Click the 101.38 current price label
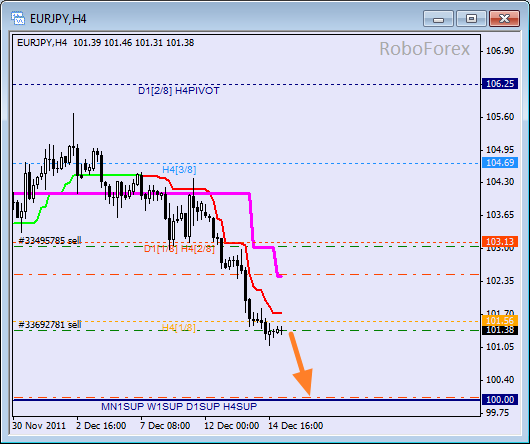Viewport: 530px width, 444px height. tap(500, 330)
